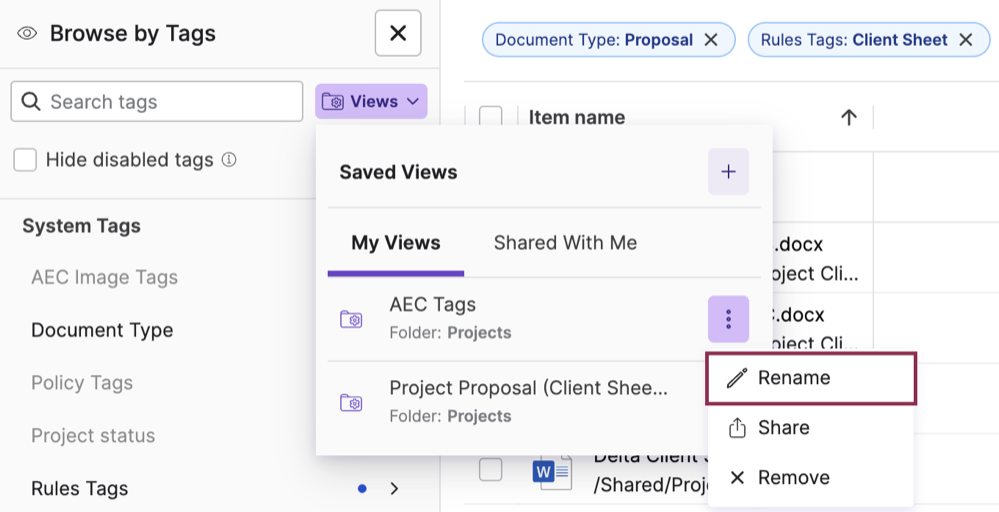Expand the Rules Tags chevron
Screen dimensions: 999x512
coord(394,489)
